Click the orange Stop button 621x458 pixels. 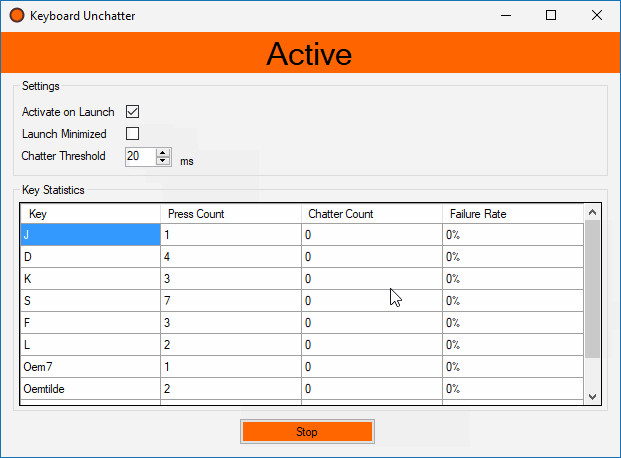307,431
